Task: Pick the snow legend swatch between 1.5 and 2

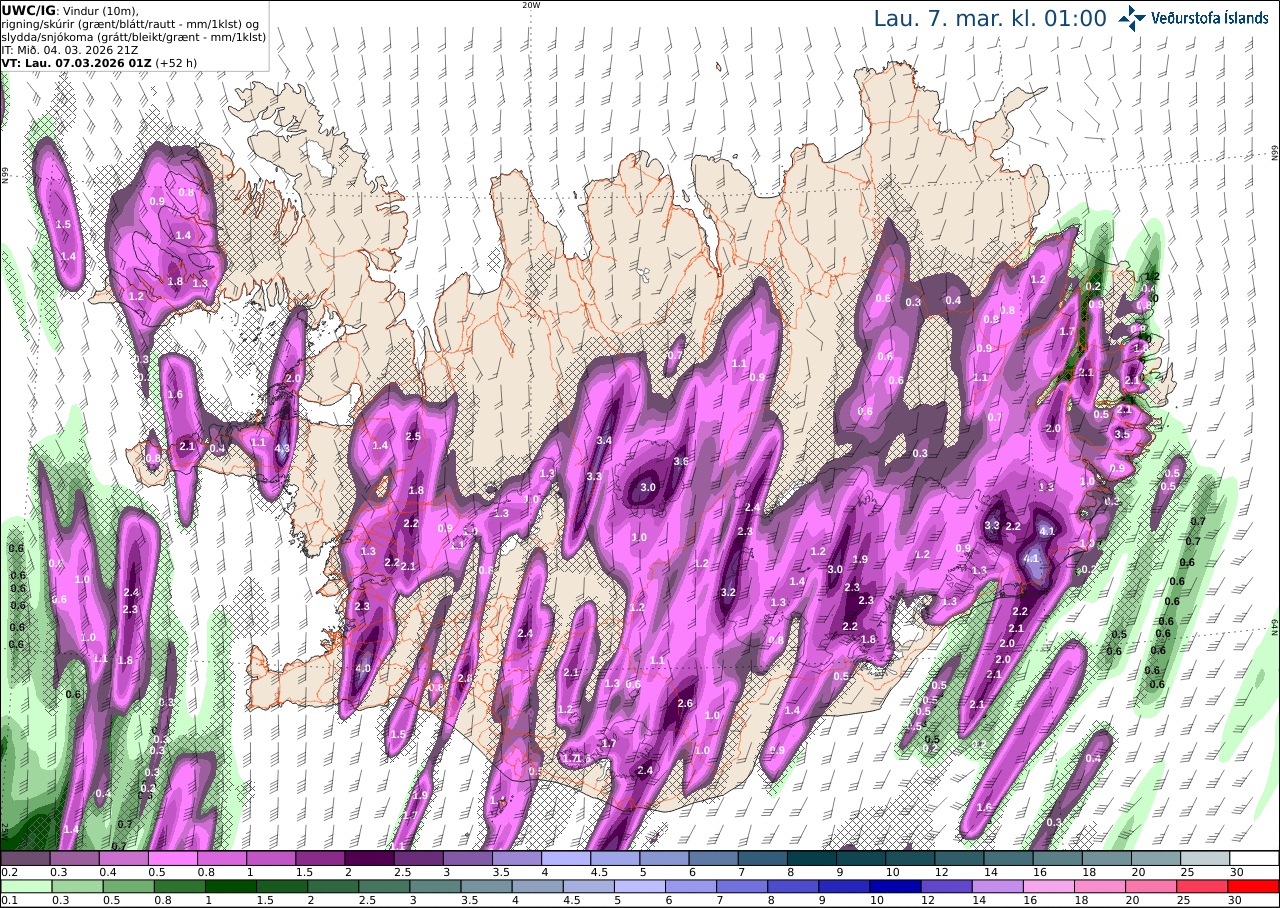Action: pyautogui.click(x=320, y=858)
